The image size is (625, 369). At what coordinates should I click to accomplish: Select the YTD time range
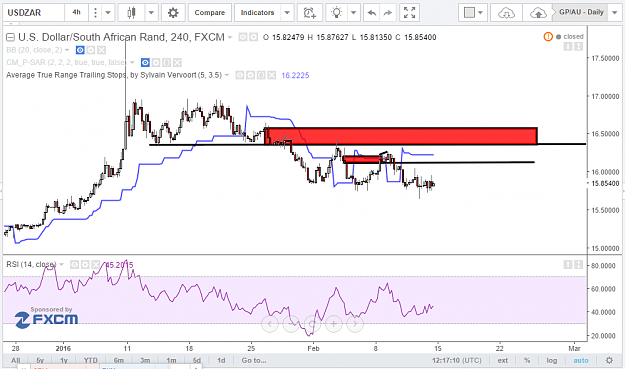(90, 360)
